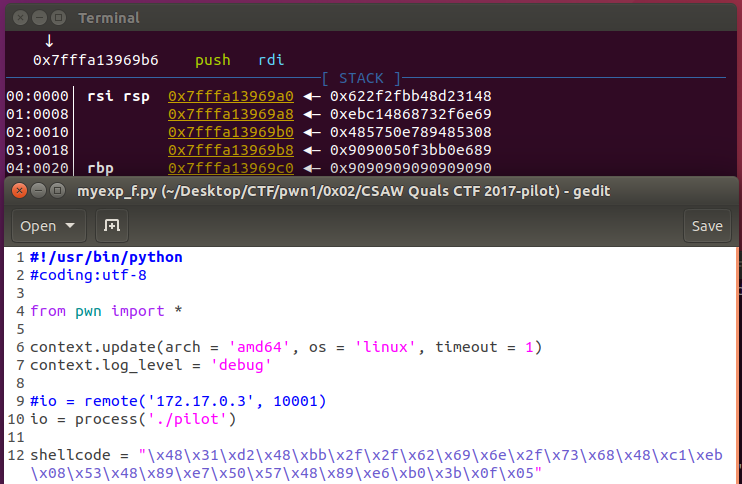
Task: Click the wrapped shellcode continuation line
Action: click(286, 473)
